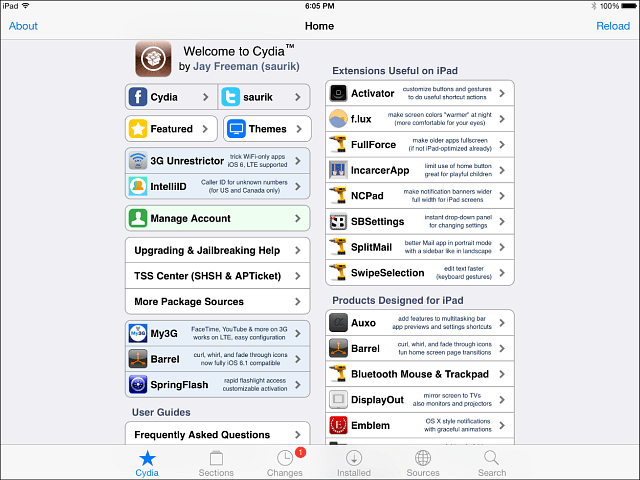
Task: Tap the FullForce drill icon
Action: [x=338, y=144]
